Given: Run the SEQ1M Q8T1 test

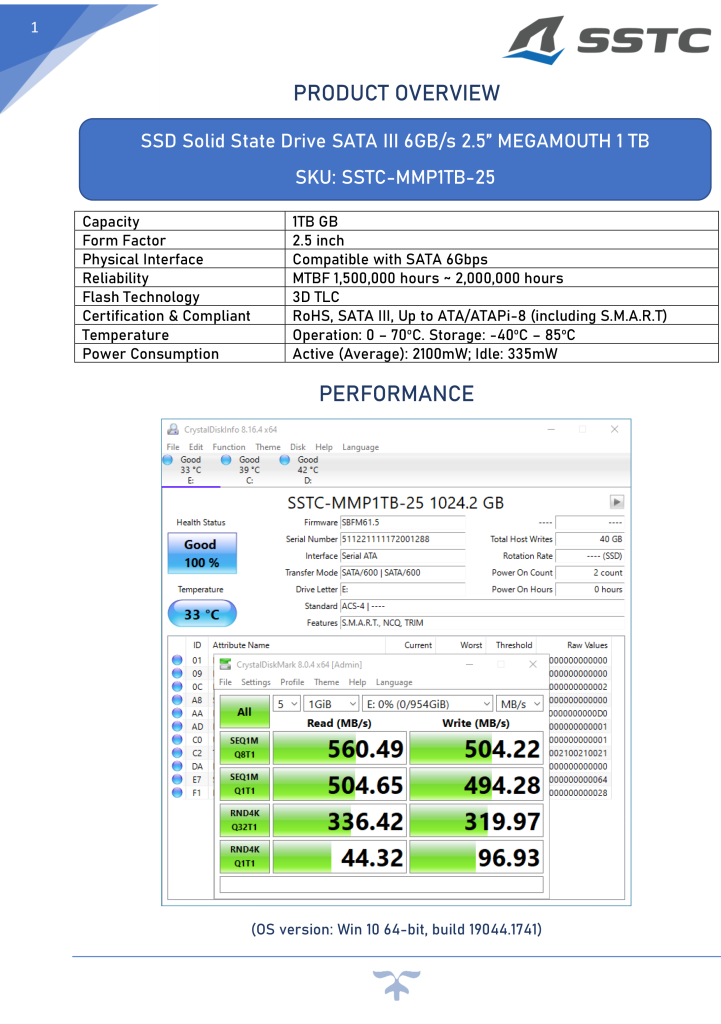Looking at the screenshot, I should coord(244,748).
